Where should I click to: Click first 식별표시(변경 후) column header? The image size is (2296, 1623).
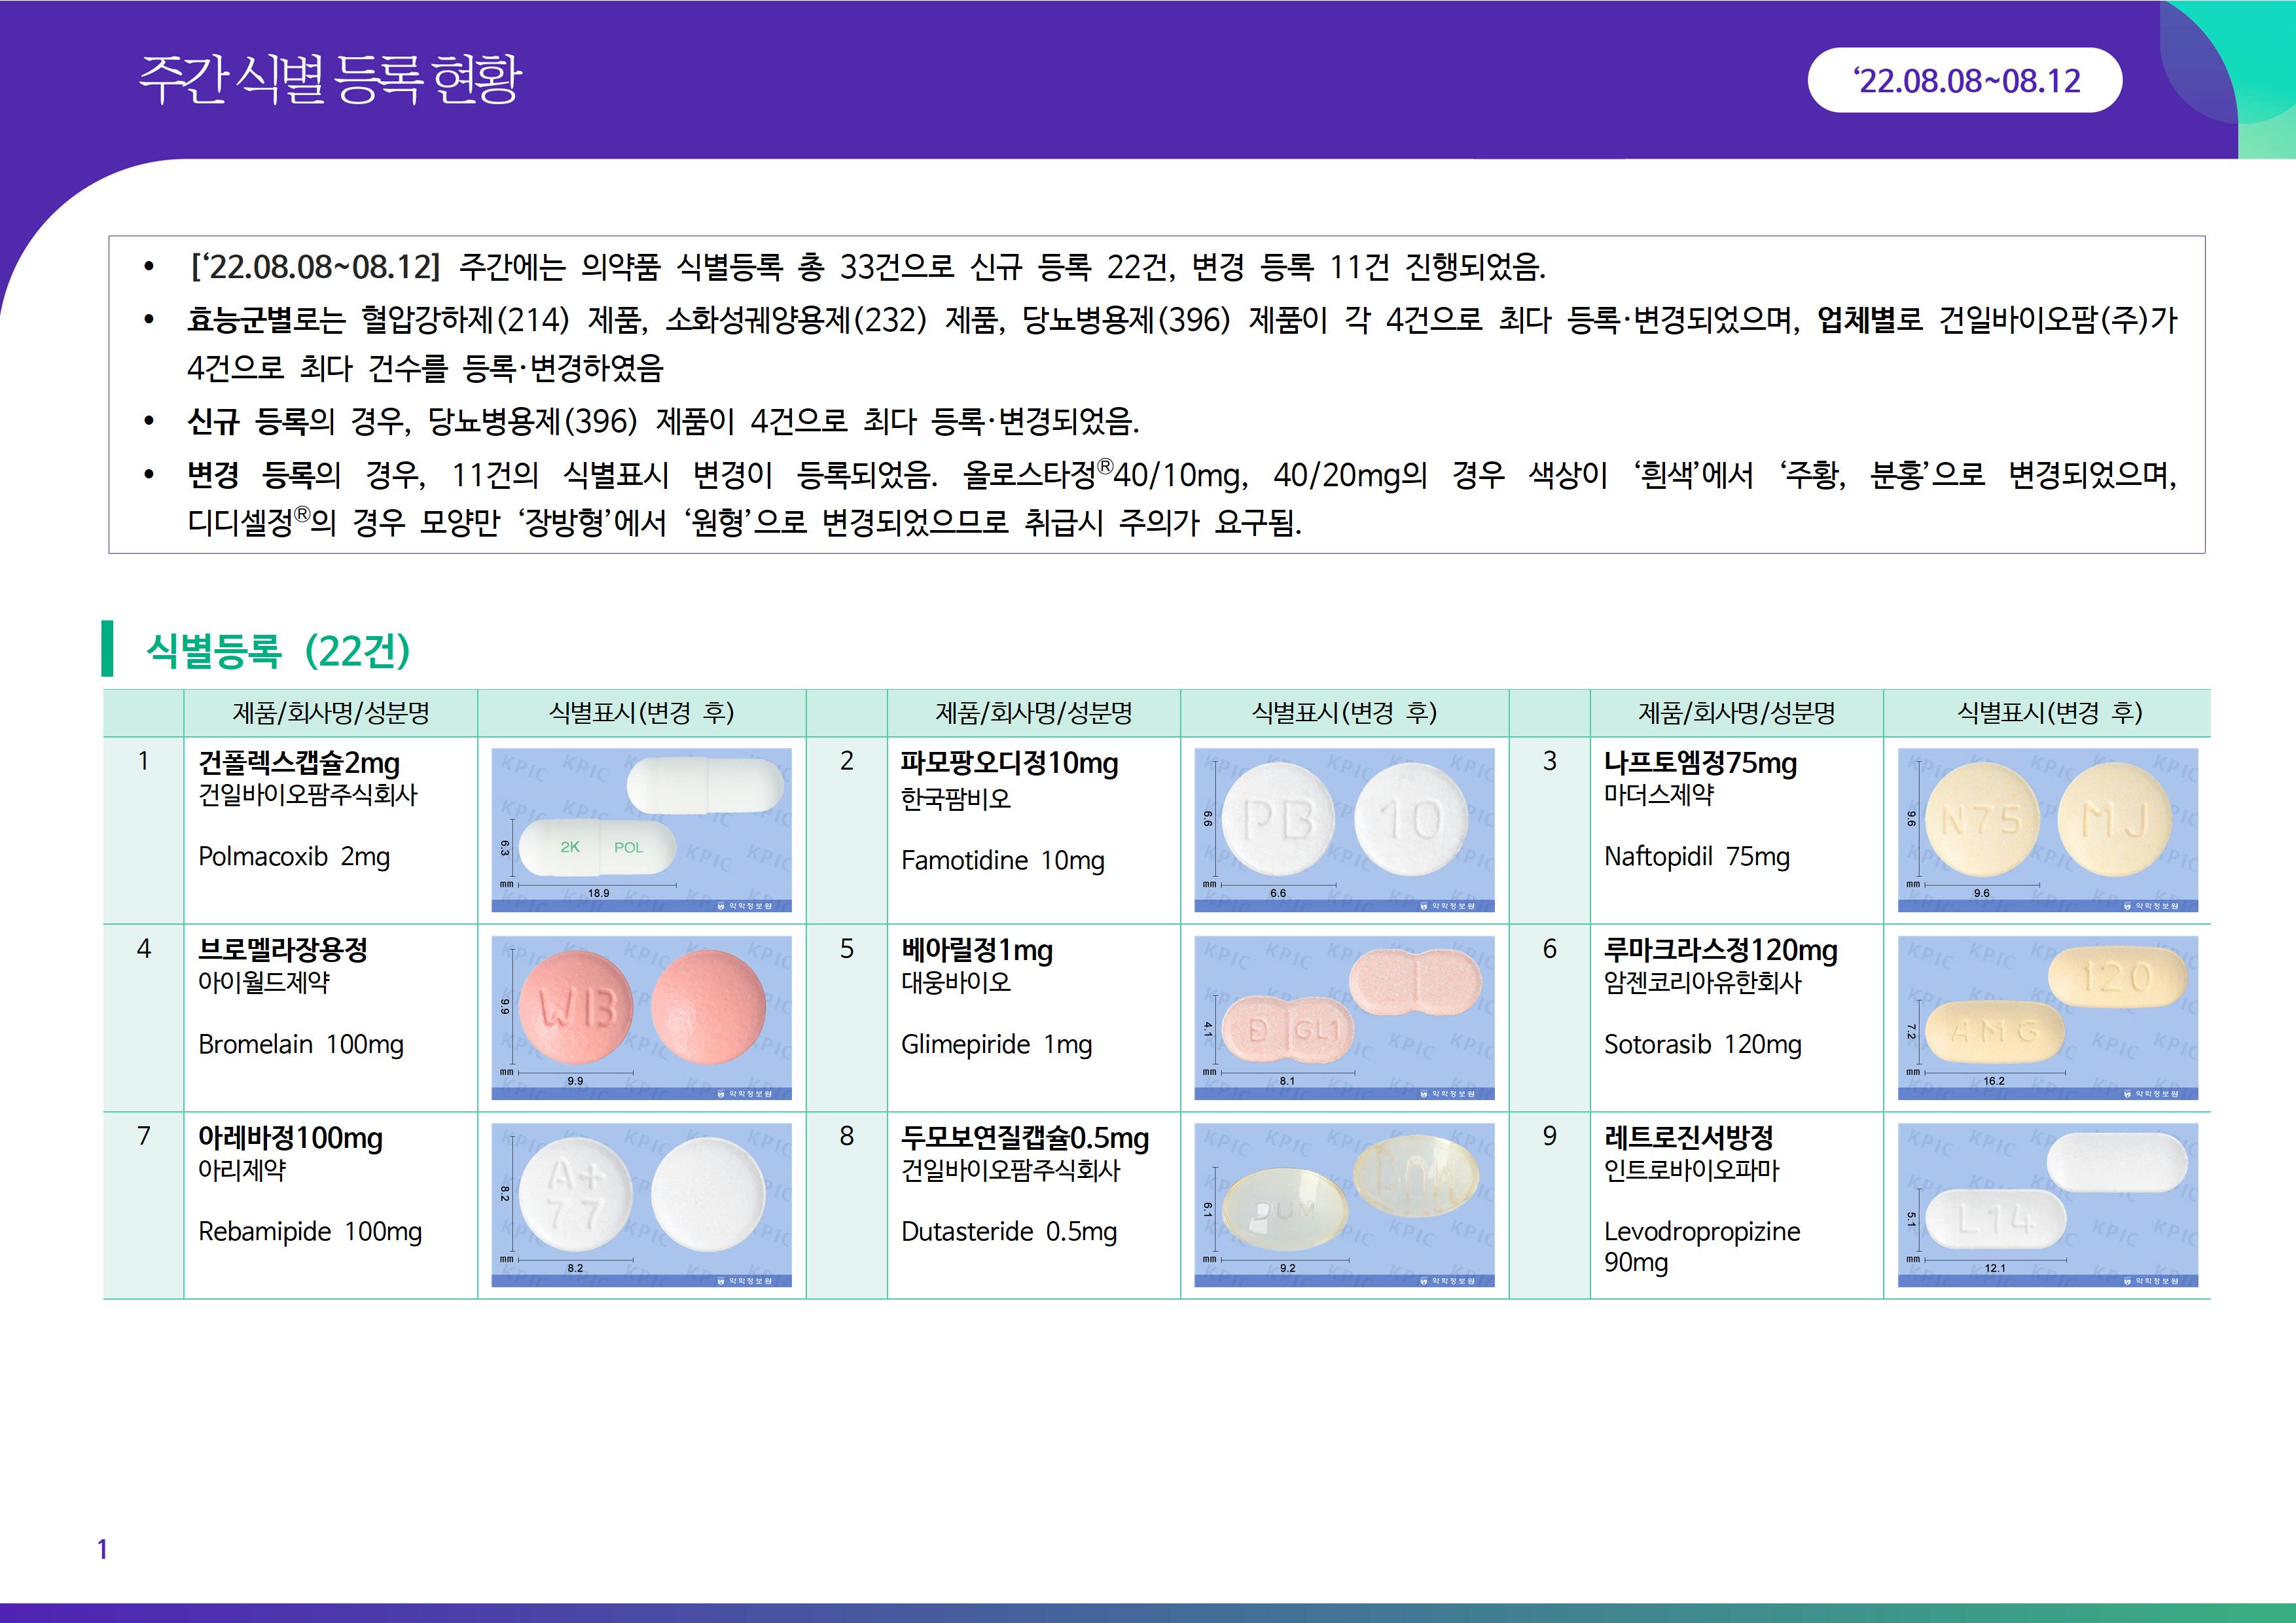[x=641, y=712]
